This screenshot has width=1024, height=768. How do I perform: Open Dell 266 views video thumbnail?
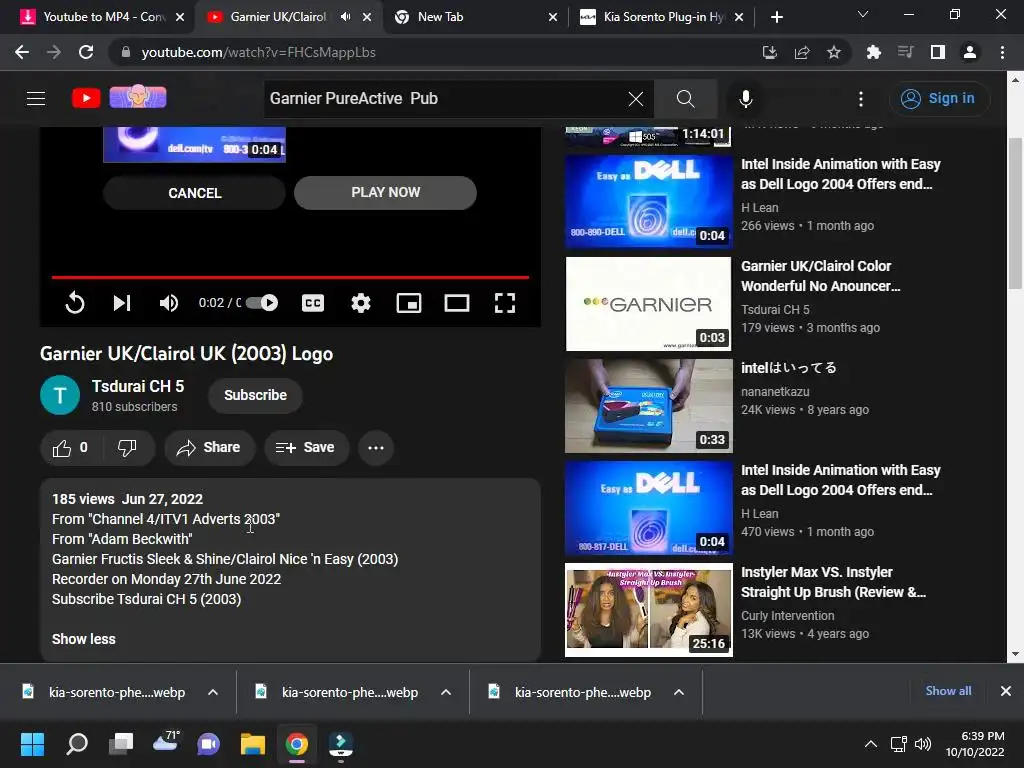click(648, 201)
